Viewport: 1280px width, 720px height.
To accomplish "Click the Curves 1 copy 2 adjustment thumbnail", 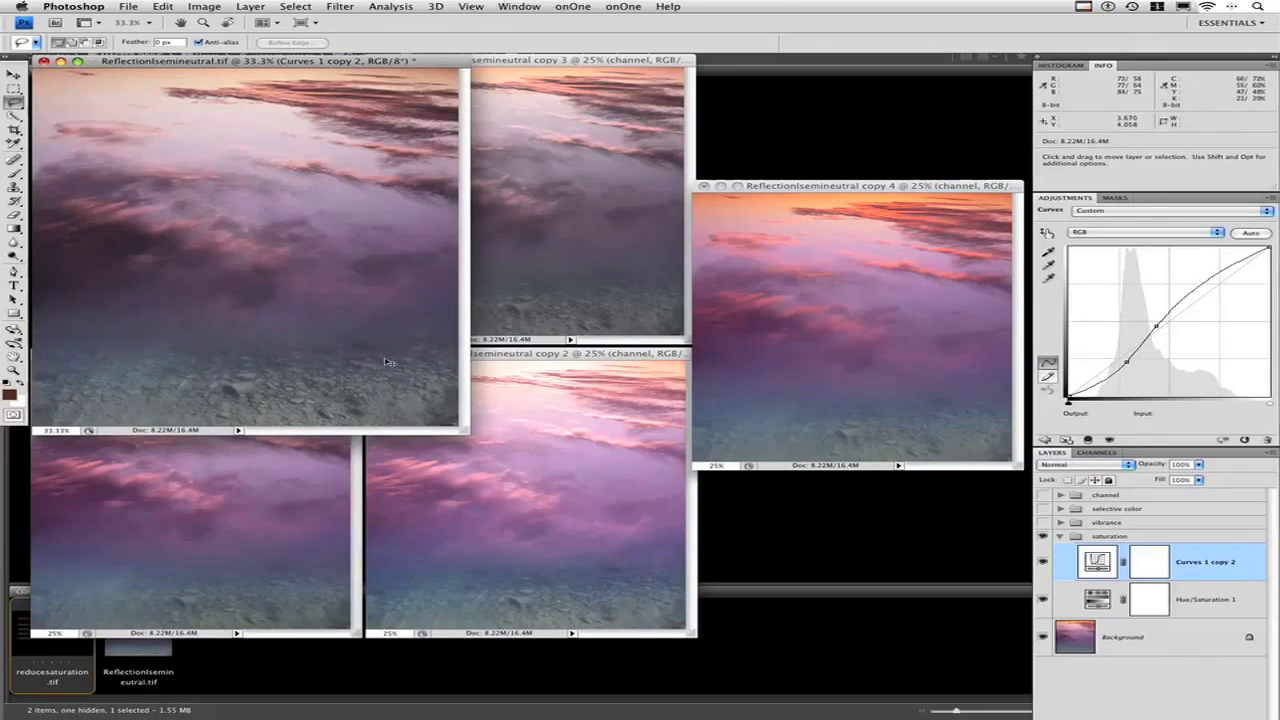I will (1097, 562).
